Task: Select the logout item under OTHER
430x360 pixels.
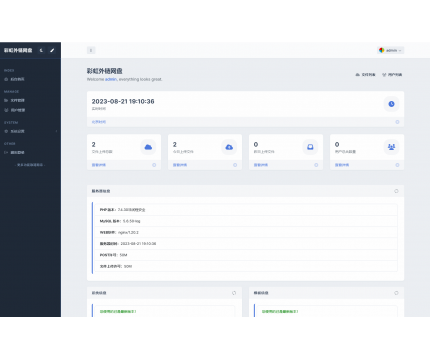Action: [x=30, y=152]
